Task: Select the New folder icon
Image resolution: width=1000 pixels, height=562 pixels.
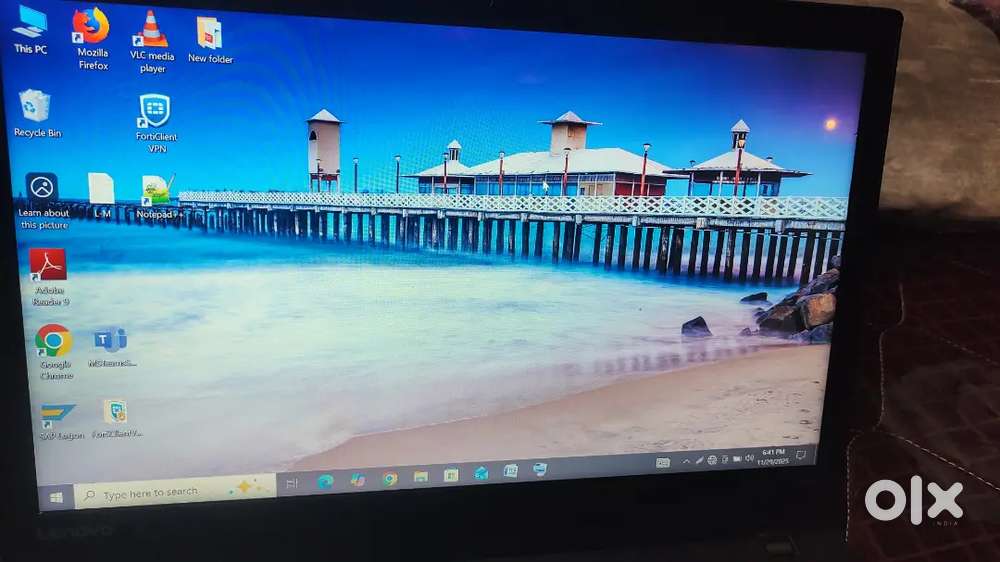Action: pyautogui.click(x=209, y=34)
